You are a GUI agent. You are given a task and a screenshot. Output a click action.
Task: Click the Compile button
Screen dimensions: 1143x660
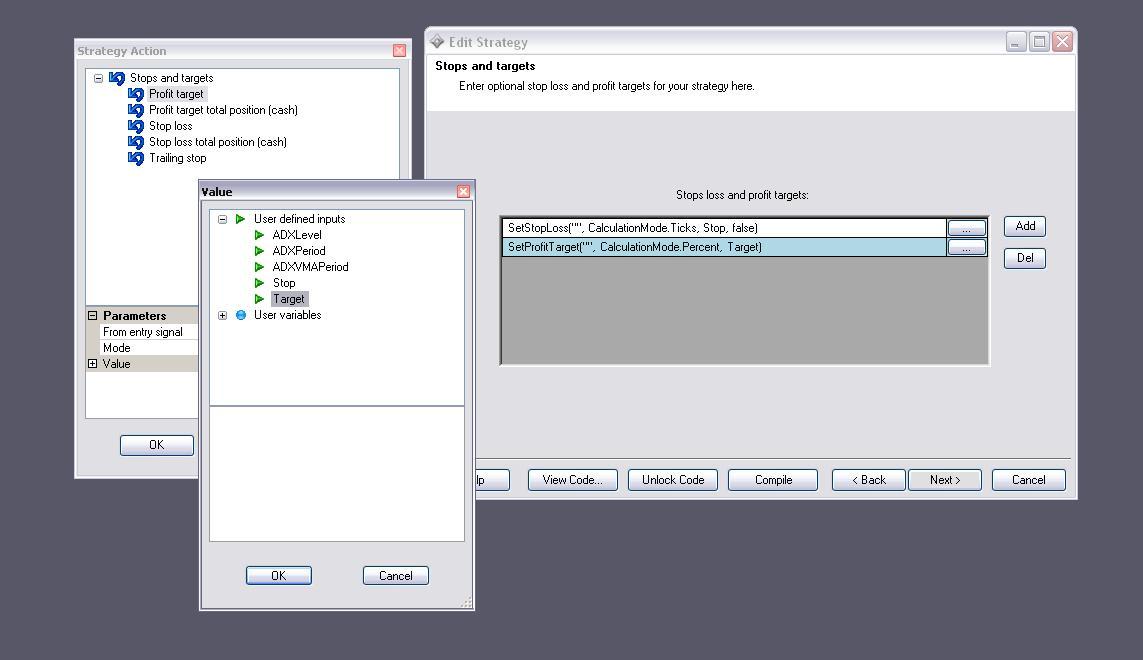pyautogui.click(x=773, y=480)
